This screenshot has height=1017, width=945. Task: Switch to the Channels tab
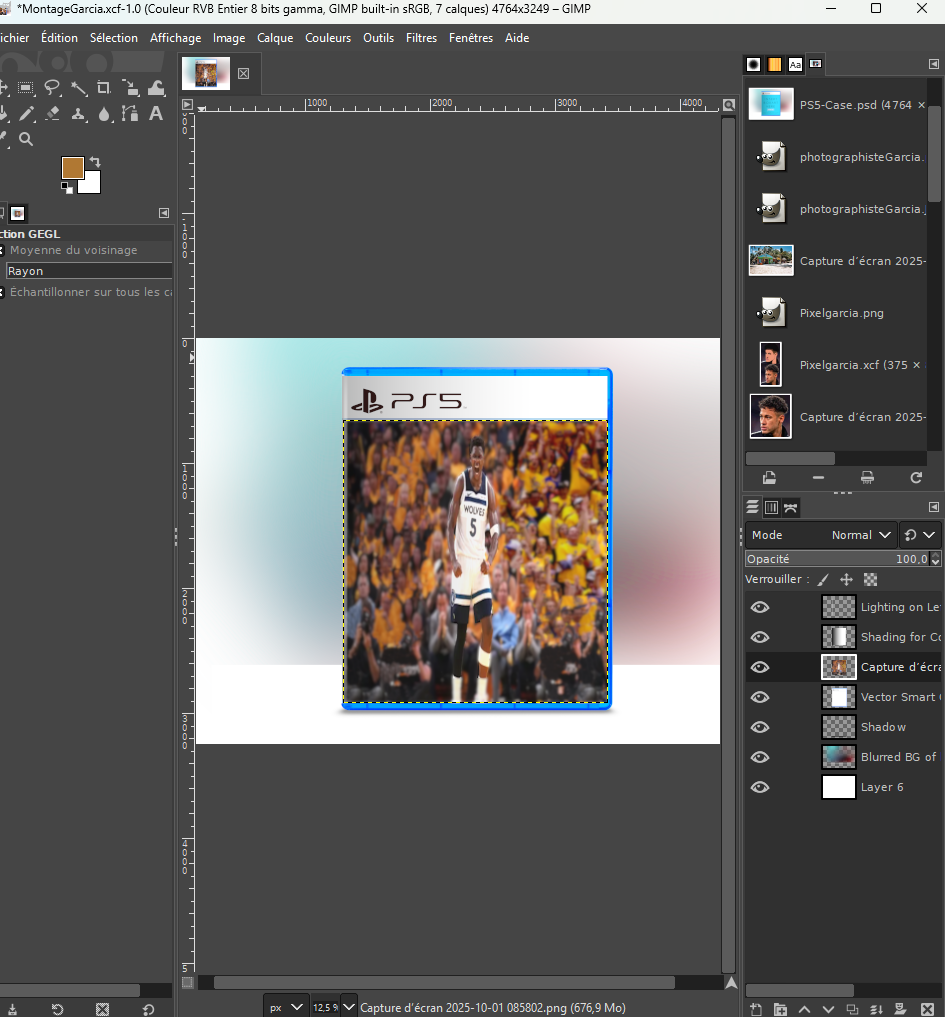click(x=771, y=508)
